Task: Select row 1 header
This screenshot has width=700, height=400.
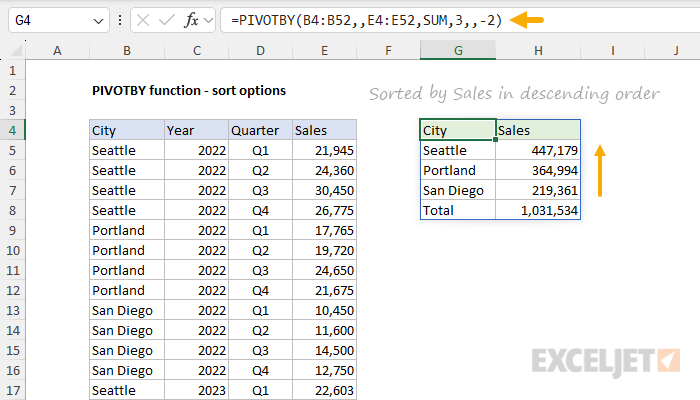Action: click(x=12, y=71)
